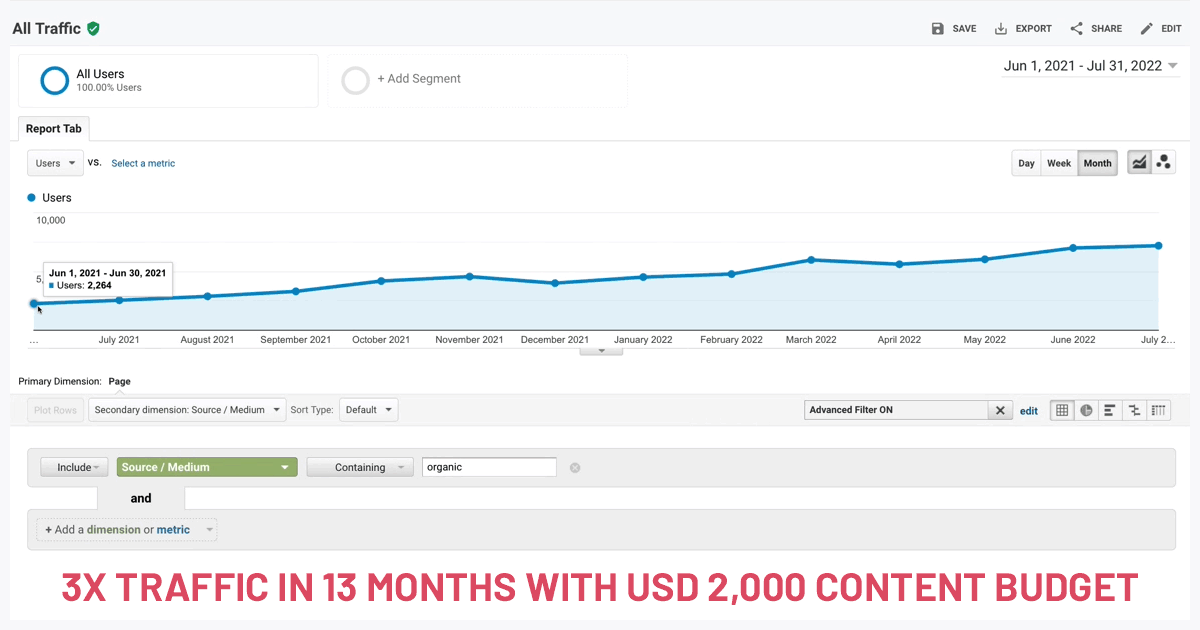Select the pie chart Percentage view icon
This screenshot has height=630, width=1200.
point(1086,410)
